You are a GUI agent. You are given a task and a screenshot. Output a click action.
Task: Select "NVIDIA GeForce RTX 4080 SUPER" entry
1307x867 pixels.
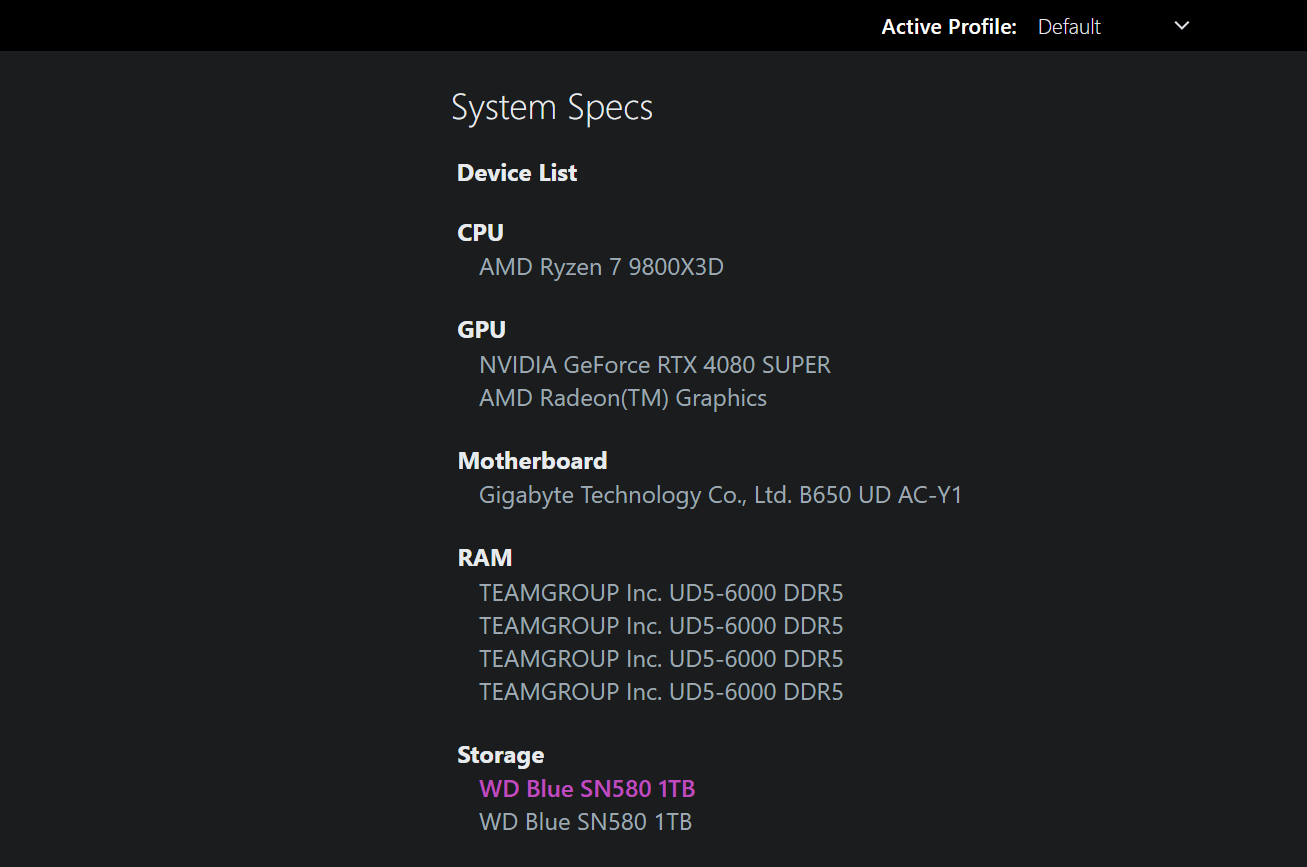pyautogui.click(x=655, y=365)
